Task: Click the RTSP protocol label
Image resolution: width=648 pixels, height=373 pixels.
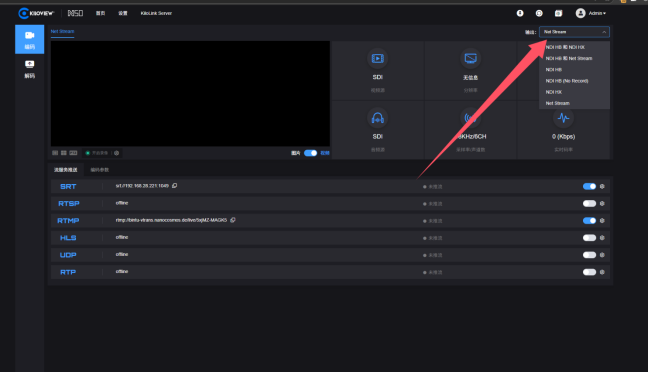Action: pyautogui.click(x=69, y=204)
